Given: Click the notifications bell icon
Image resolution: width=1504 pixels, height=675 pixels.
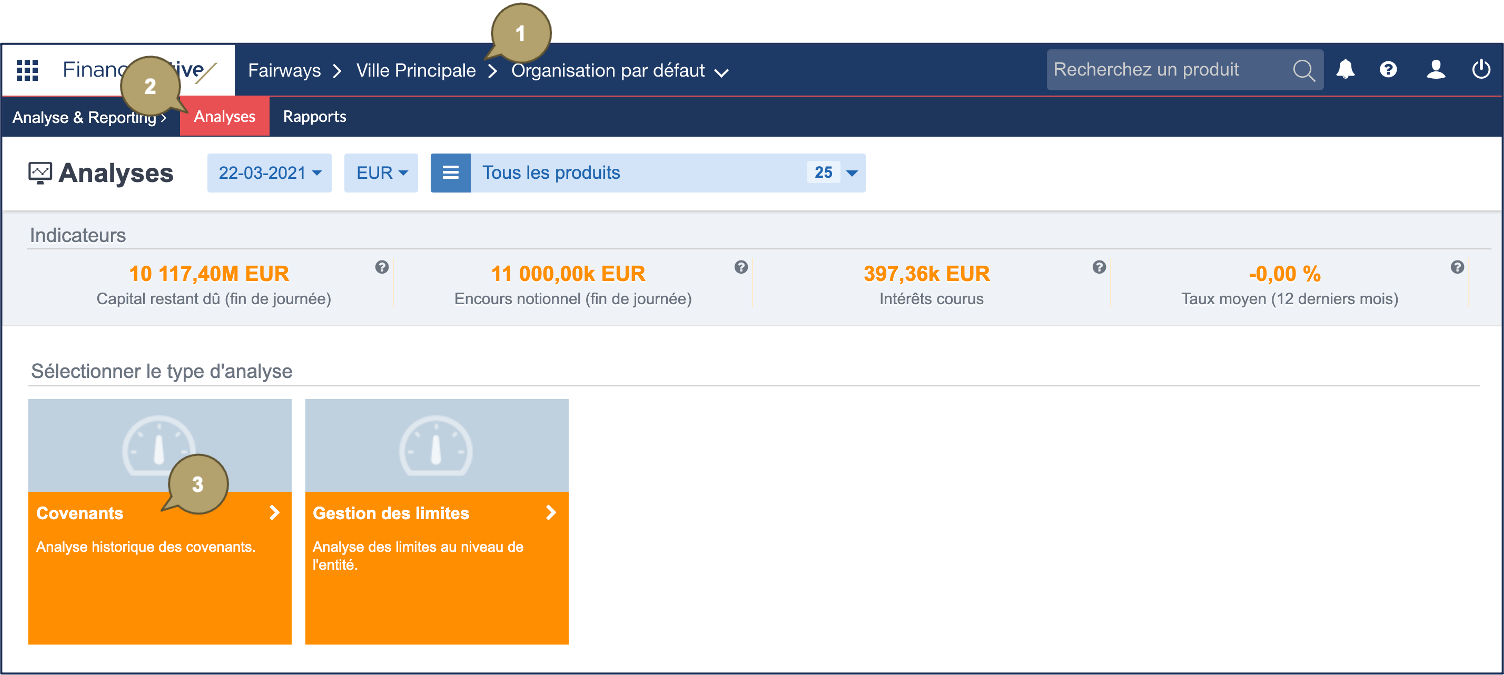Looking at the screenshot, I should coord(1346,70).
